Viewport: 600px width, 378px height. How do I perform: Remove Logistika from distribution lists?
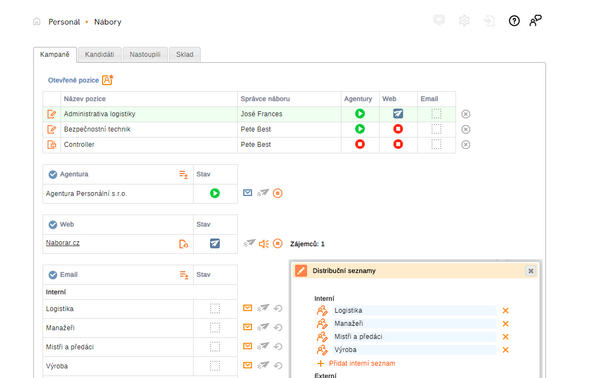tap(505, 311)
